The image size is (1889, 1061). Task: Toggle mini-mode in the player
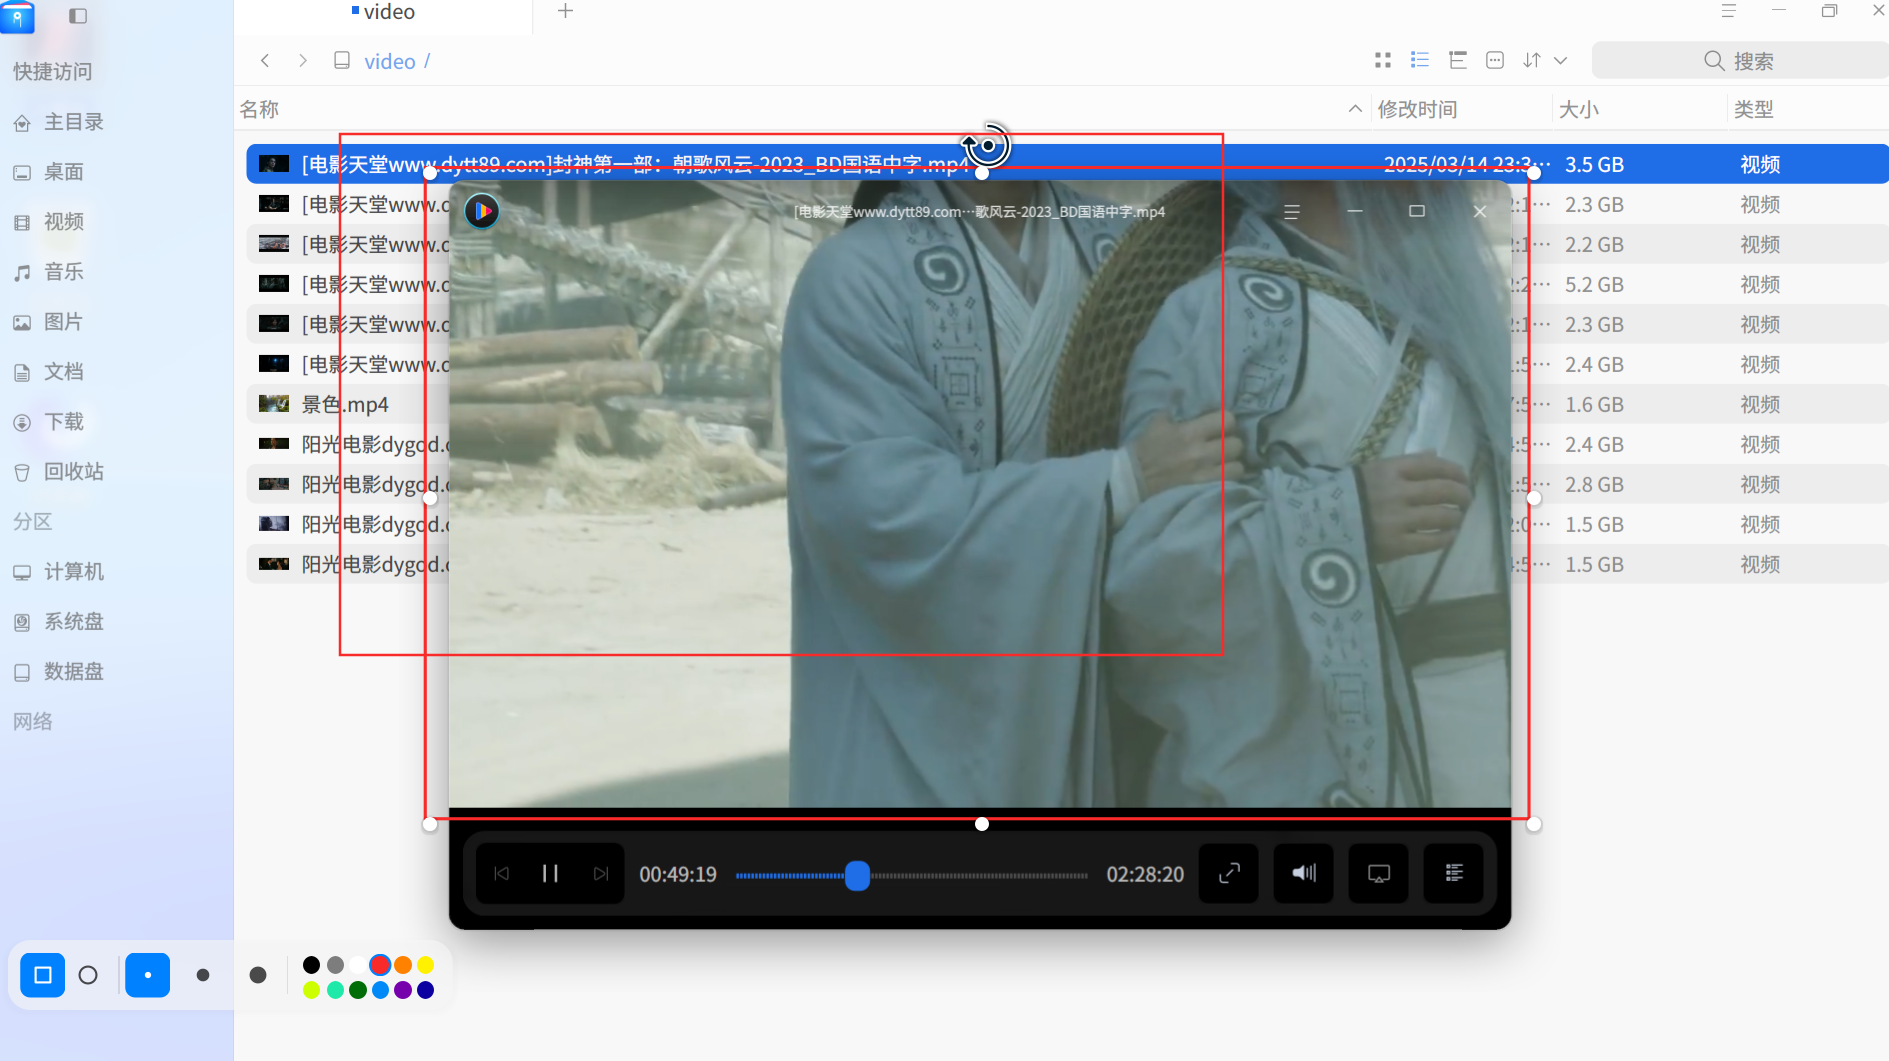coord(1379,873)
